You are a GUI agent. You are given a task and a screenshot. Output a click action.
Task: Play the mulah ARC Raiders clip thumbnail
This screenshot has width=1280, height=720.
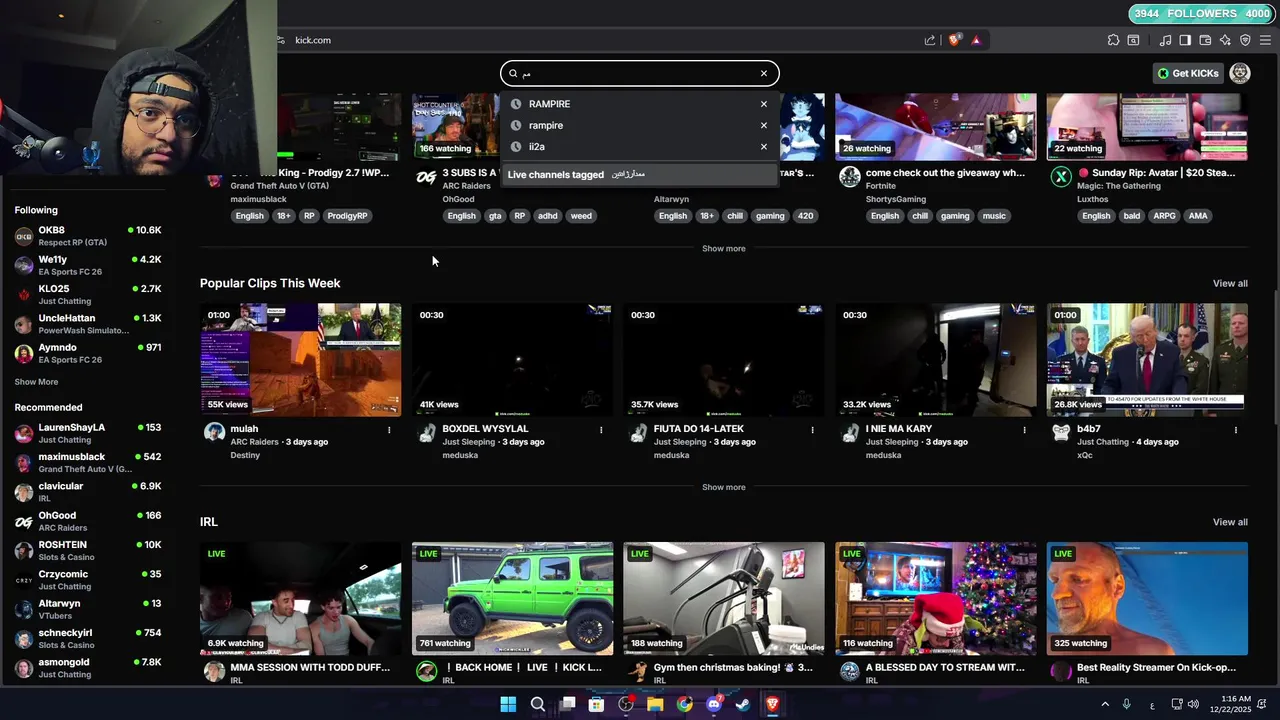(x=300, y=360)
